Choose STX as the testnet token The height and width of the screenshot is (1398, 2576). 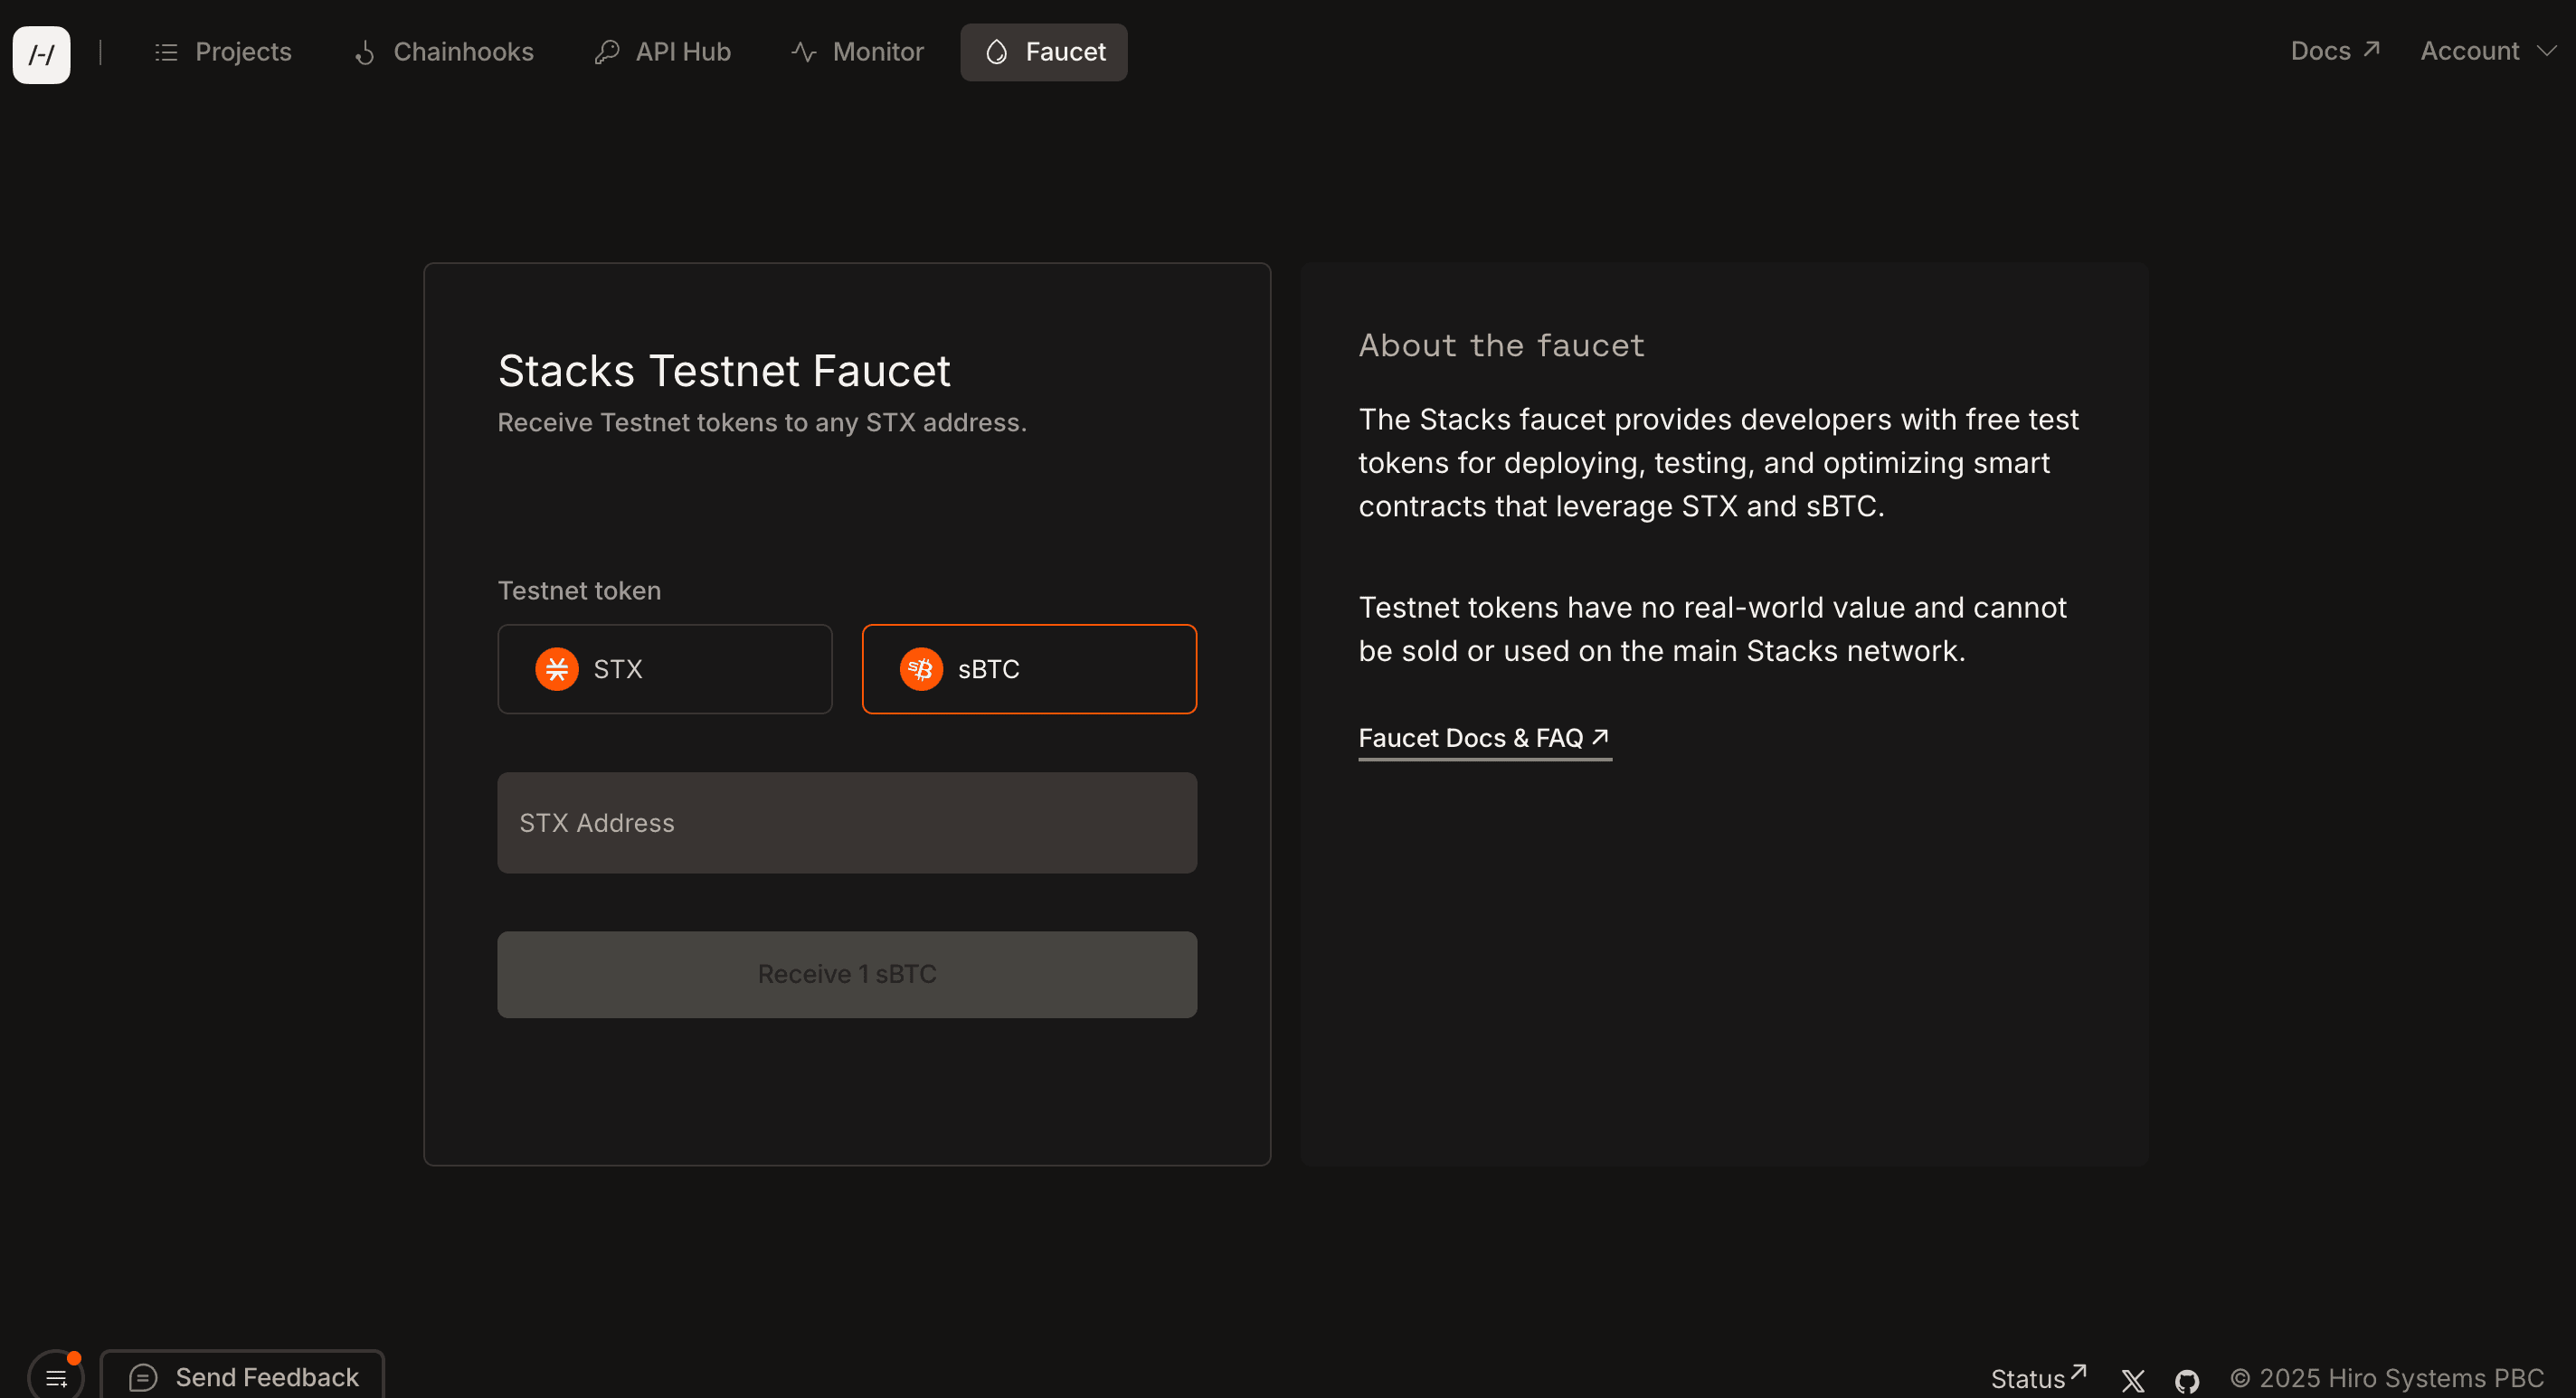coord(665,669)
